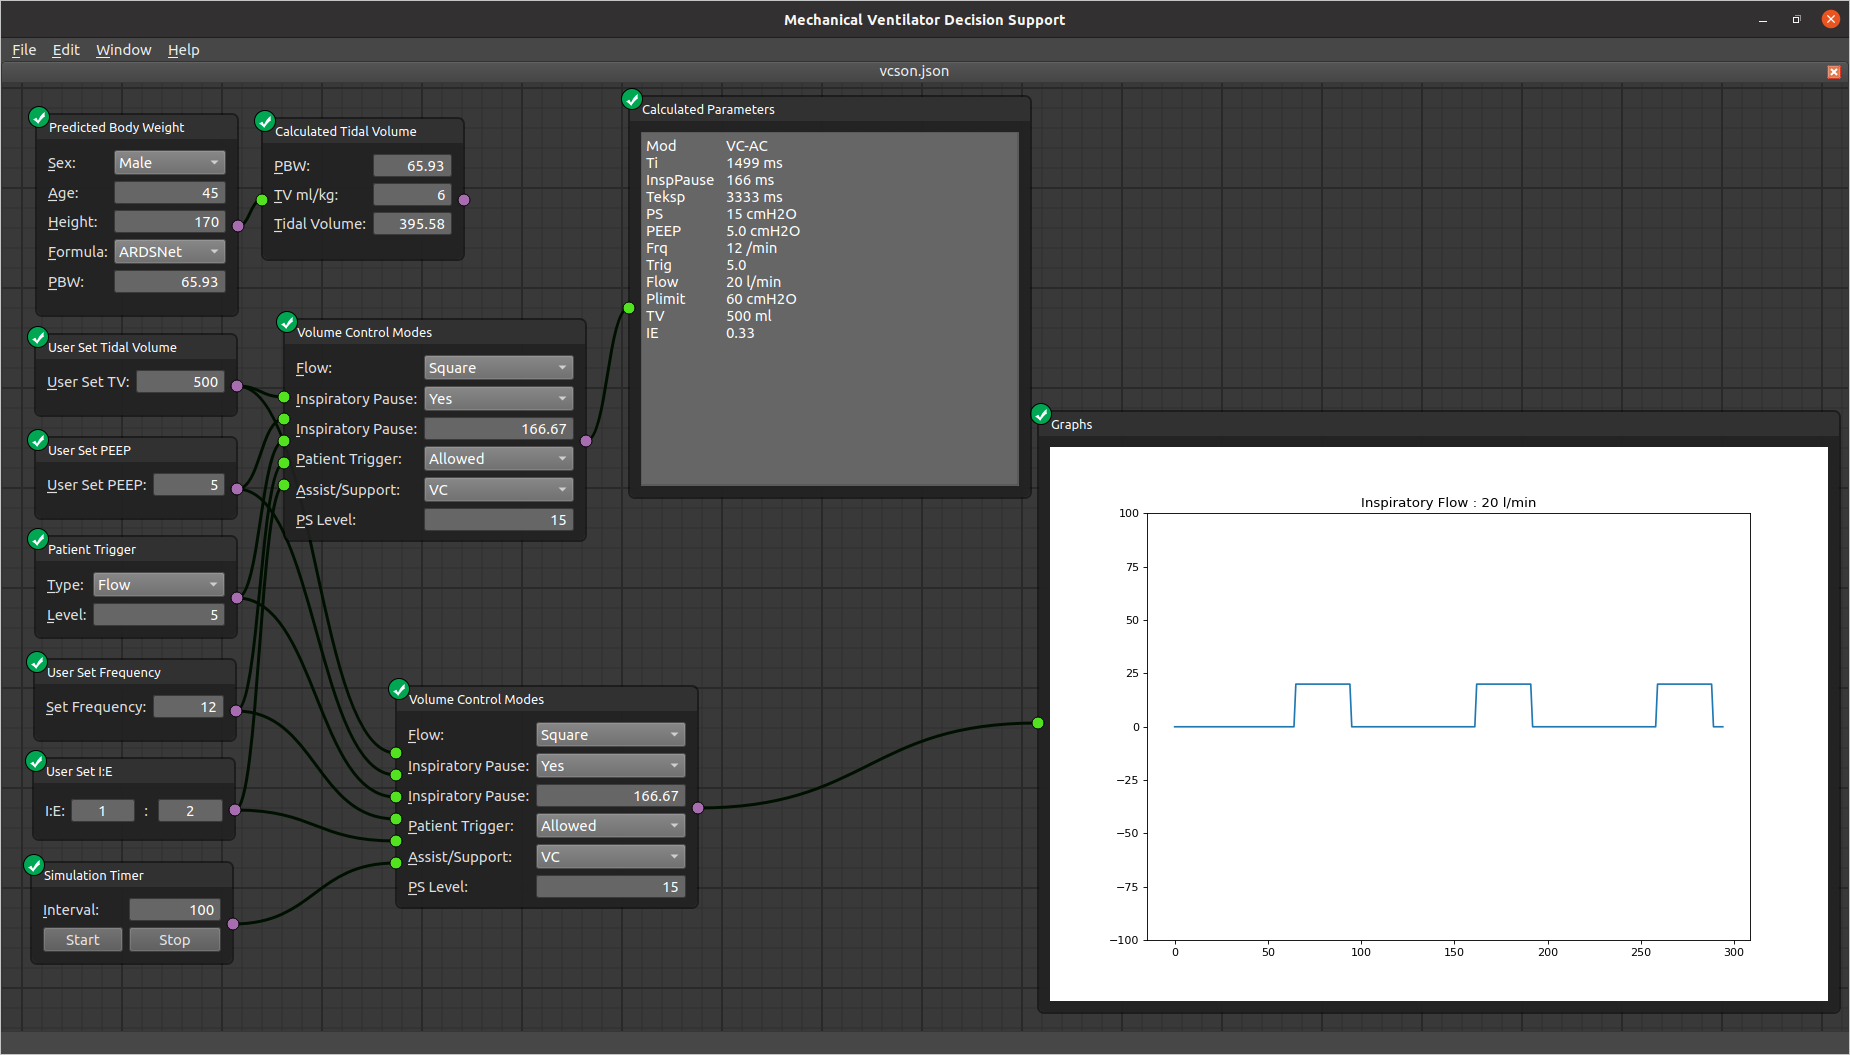This screenshot has width=1850, height=1055.
Task: Click the green check icon on Predicted Body Weight node
Action: (38, 117)
